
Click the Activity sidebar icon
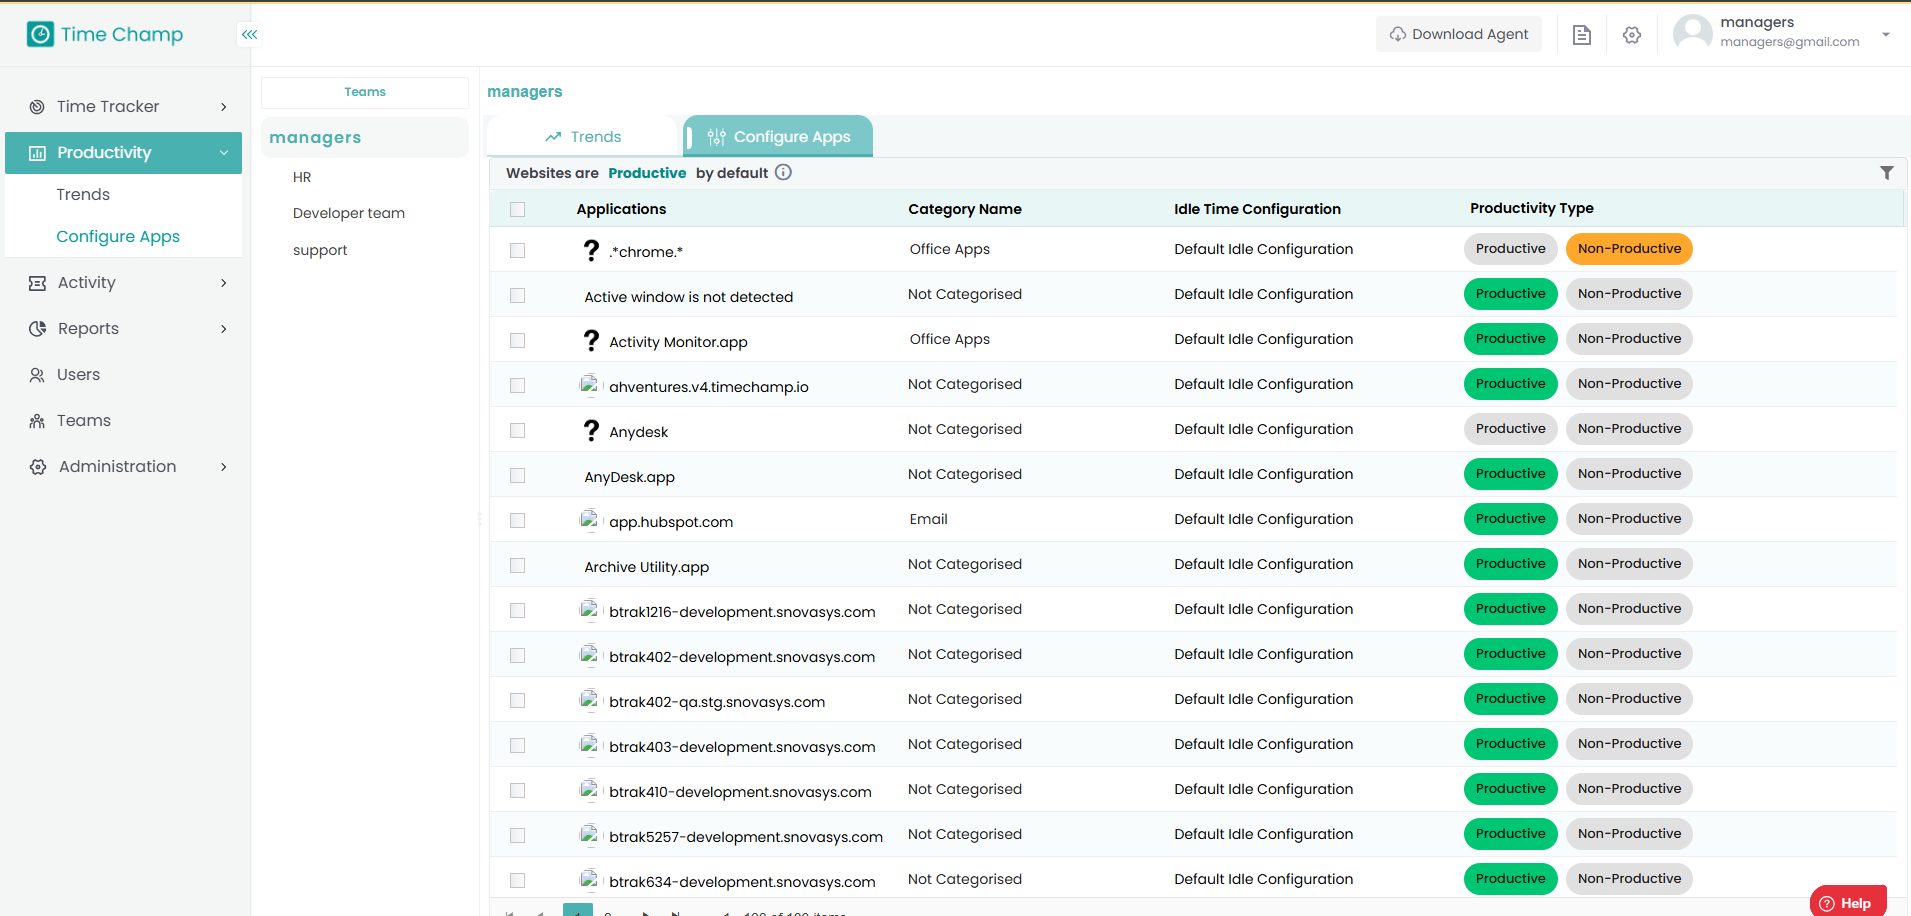click(x=37, y=283)
